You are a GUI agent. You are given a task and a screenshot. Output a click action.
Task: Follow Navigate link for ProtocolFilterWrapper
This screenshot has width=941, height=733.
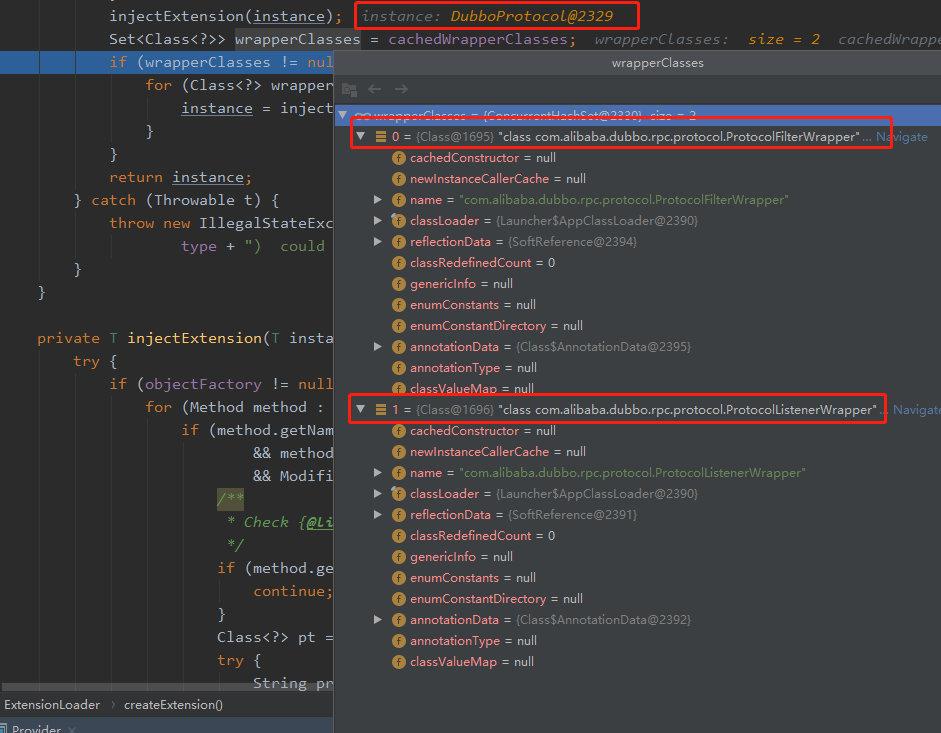(901, 137)
